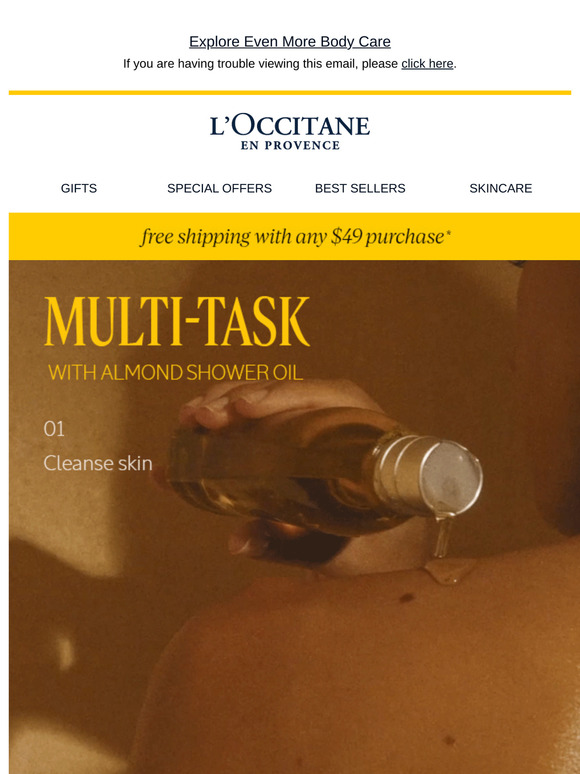
Task: Click the free shipping $49 purchase banner
Action: pos(294,236)
